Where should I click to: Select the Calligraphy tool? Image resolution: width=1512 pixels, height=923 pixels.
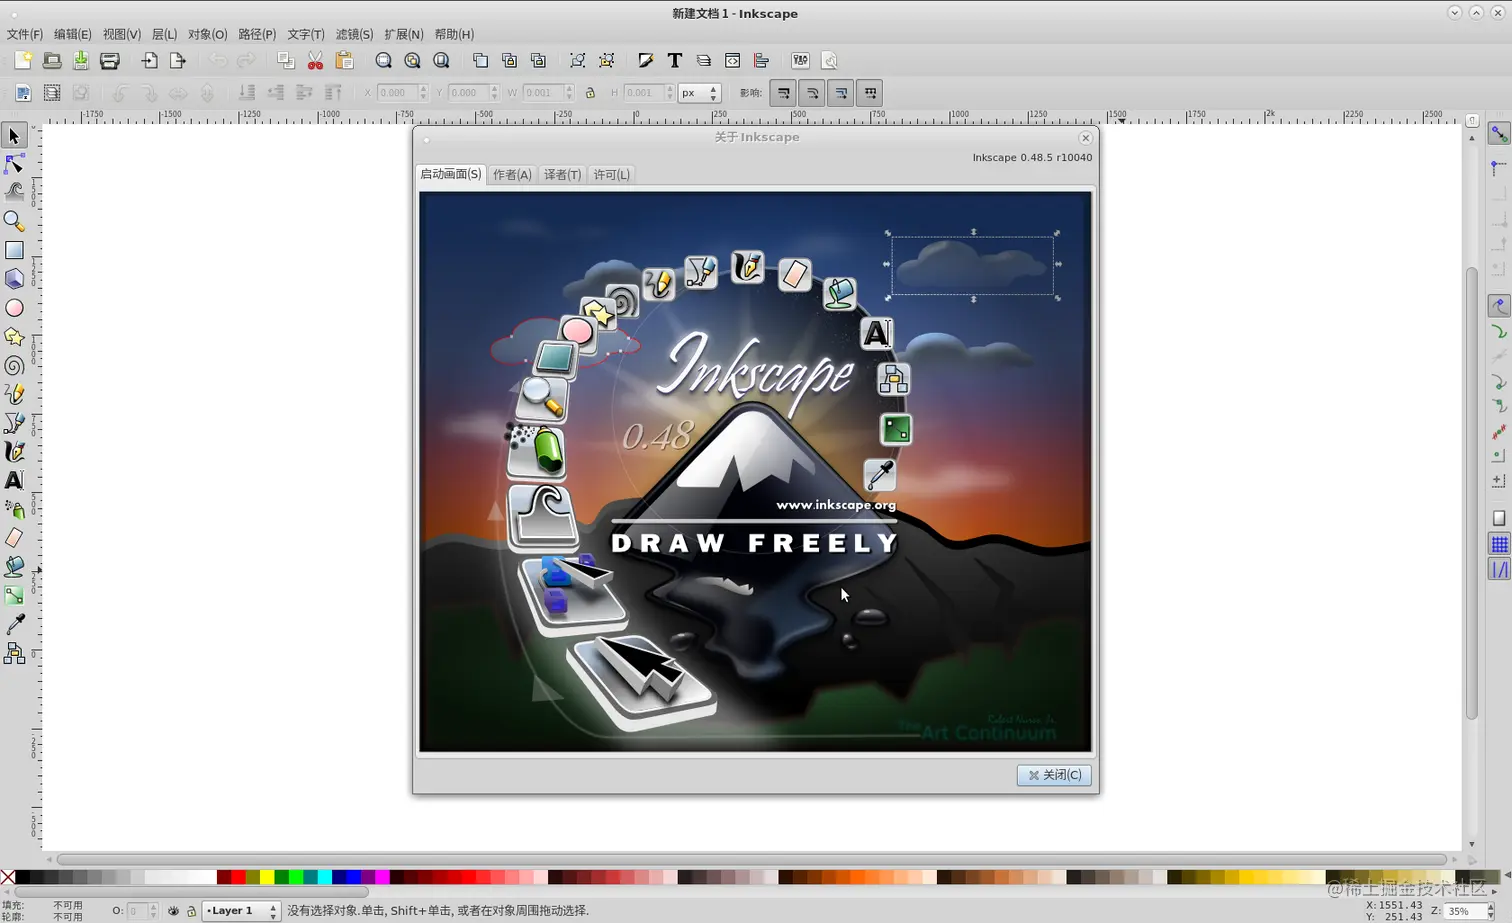tap(14, 452)
